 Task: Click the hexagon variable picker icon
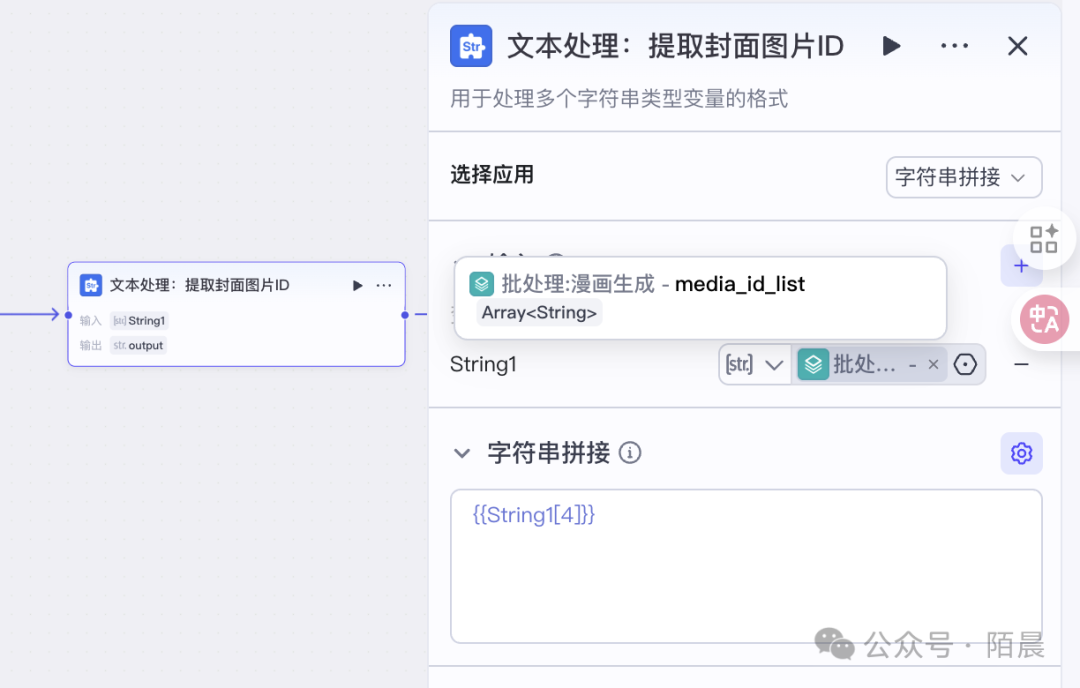965,365
